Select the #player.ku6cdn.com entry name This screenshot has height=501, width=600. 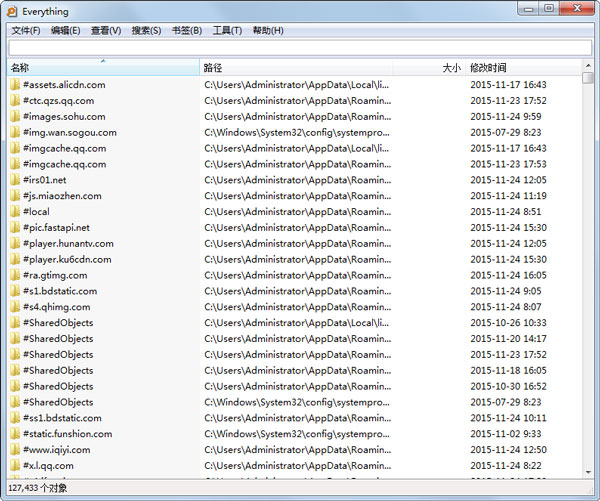coord(67,259)
